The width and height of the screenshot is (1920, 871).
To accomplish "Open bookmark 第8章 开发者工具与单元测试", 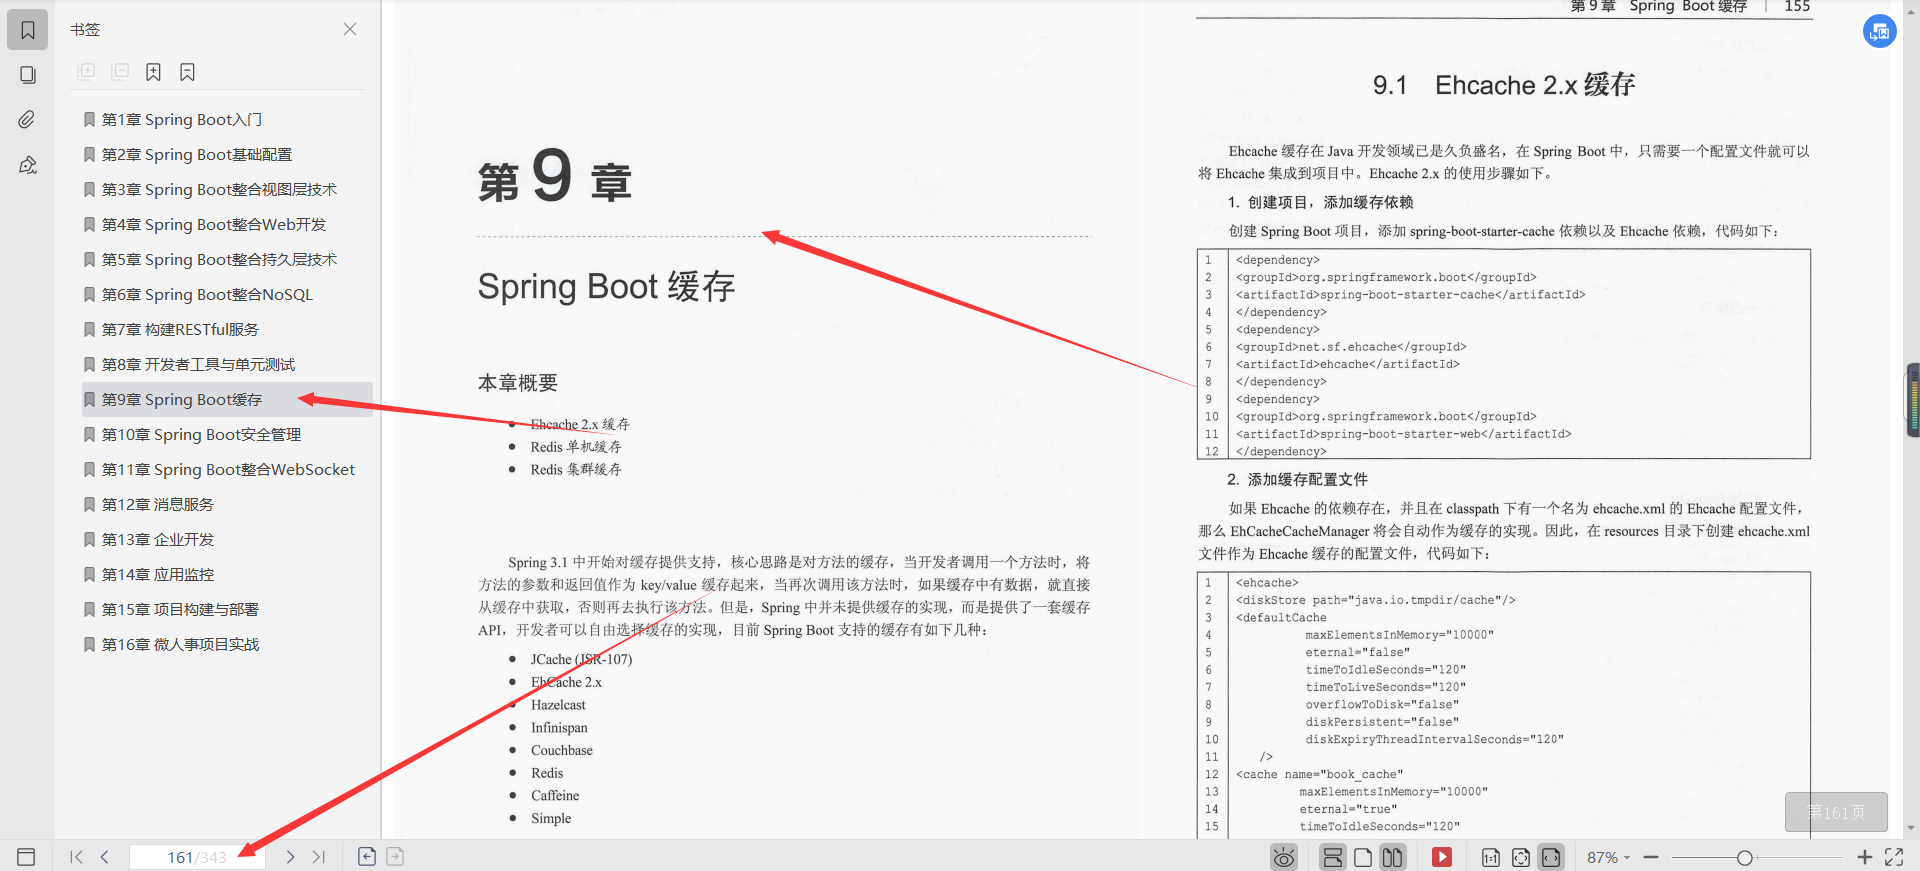I will pos(227,364).
